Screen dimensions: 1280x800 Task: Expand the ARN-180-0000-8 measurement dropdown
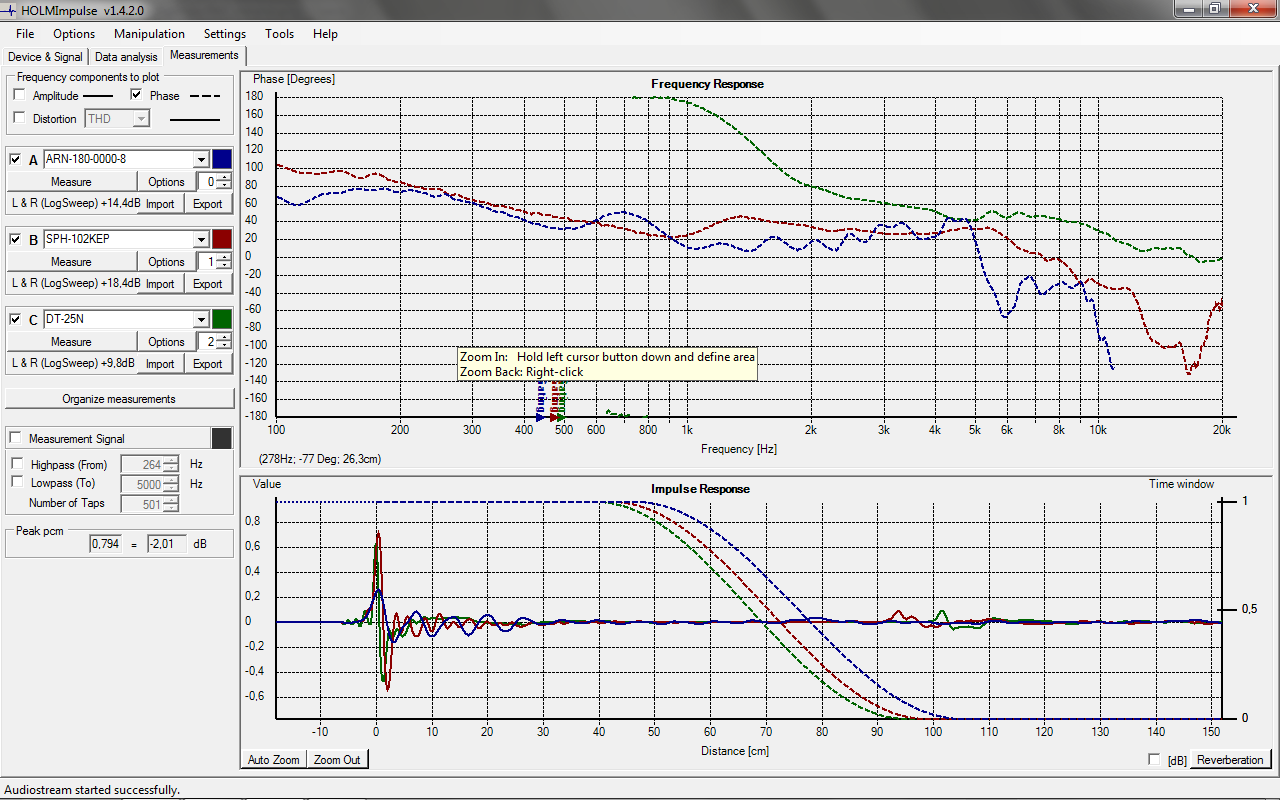tap(200, 159)
